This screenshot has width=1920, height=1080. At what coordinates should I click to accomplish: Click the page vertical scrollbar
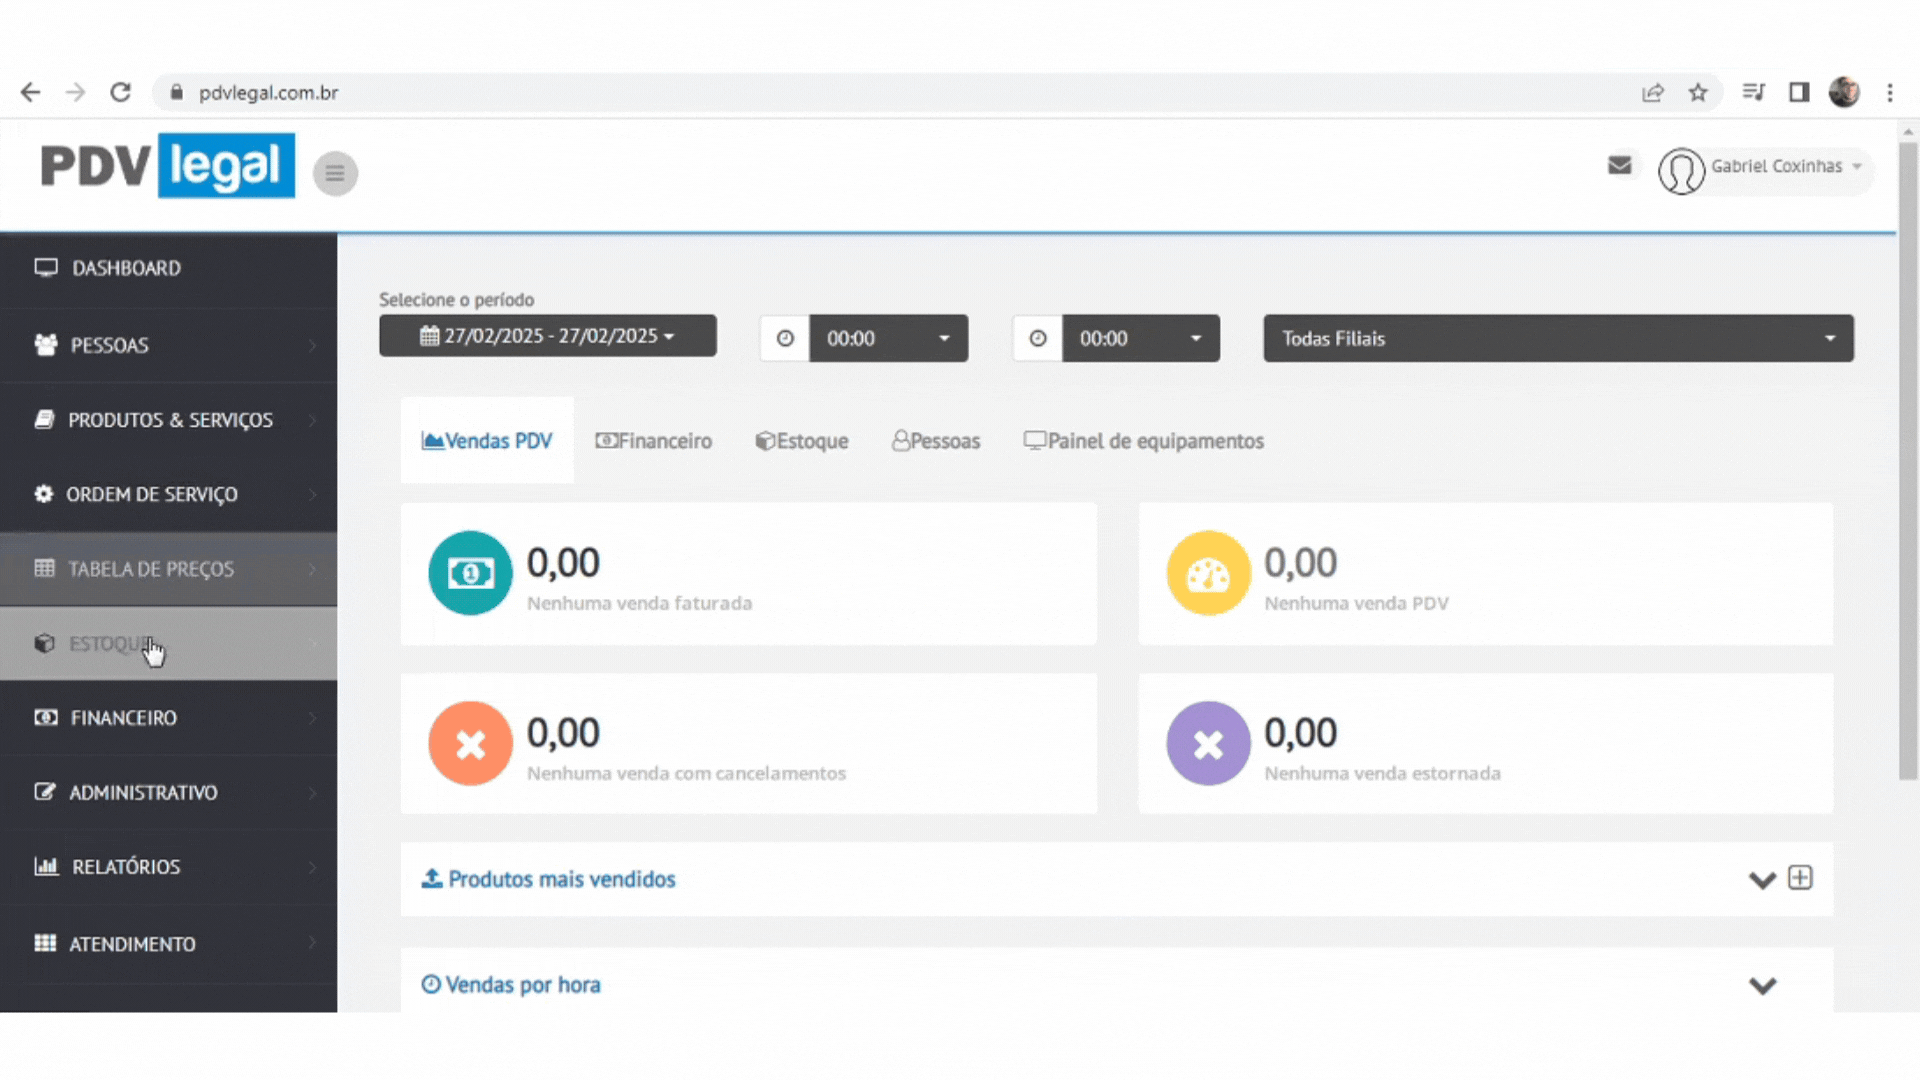point(1908,460)
